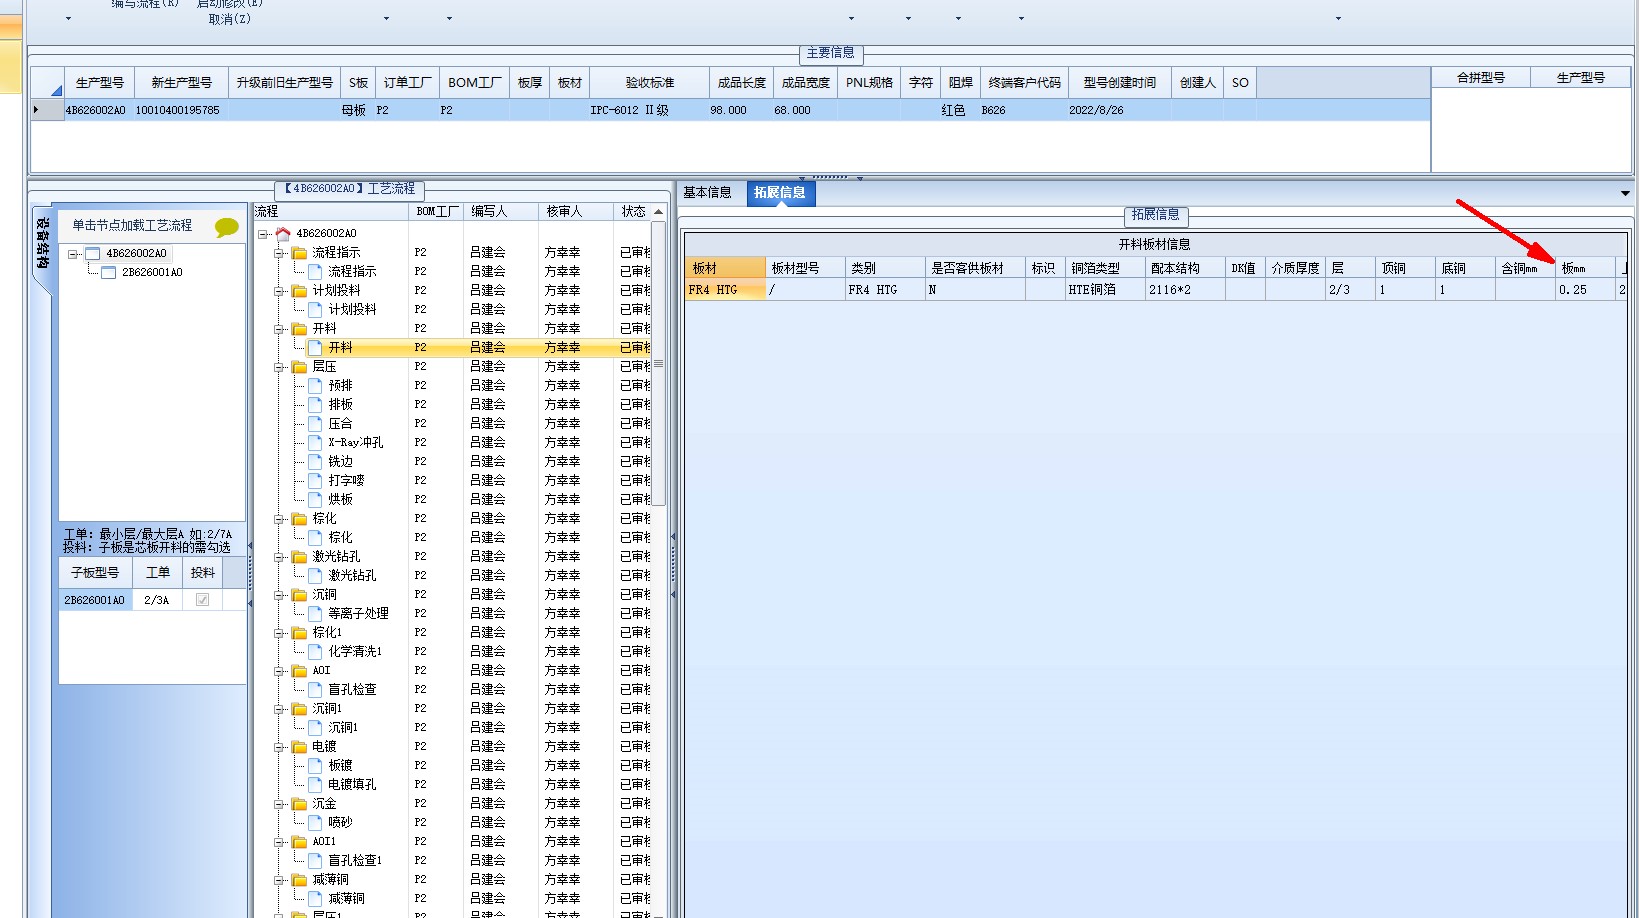Click the page icon next to 打字唛
The height and width of the screenshot is (918, 1639).
[x=316, y=480]
